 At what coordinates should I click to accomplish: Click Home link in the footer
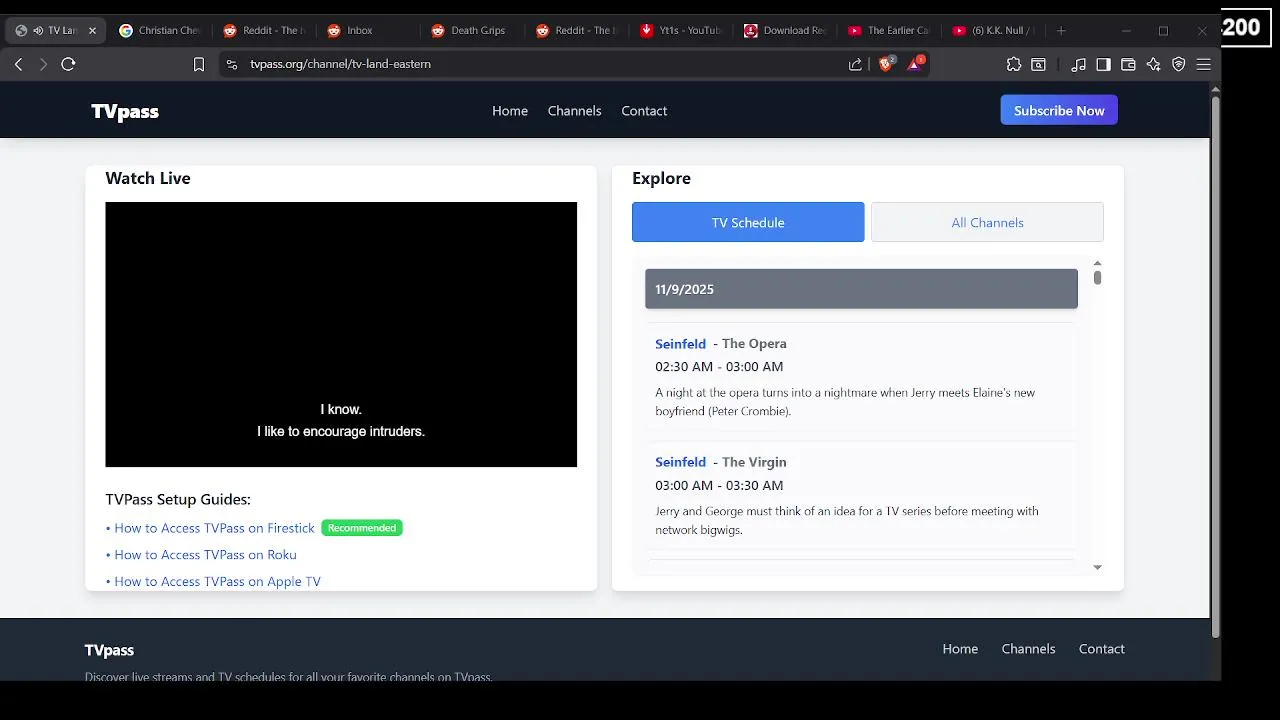click(960, 649)
